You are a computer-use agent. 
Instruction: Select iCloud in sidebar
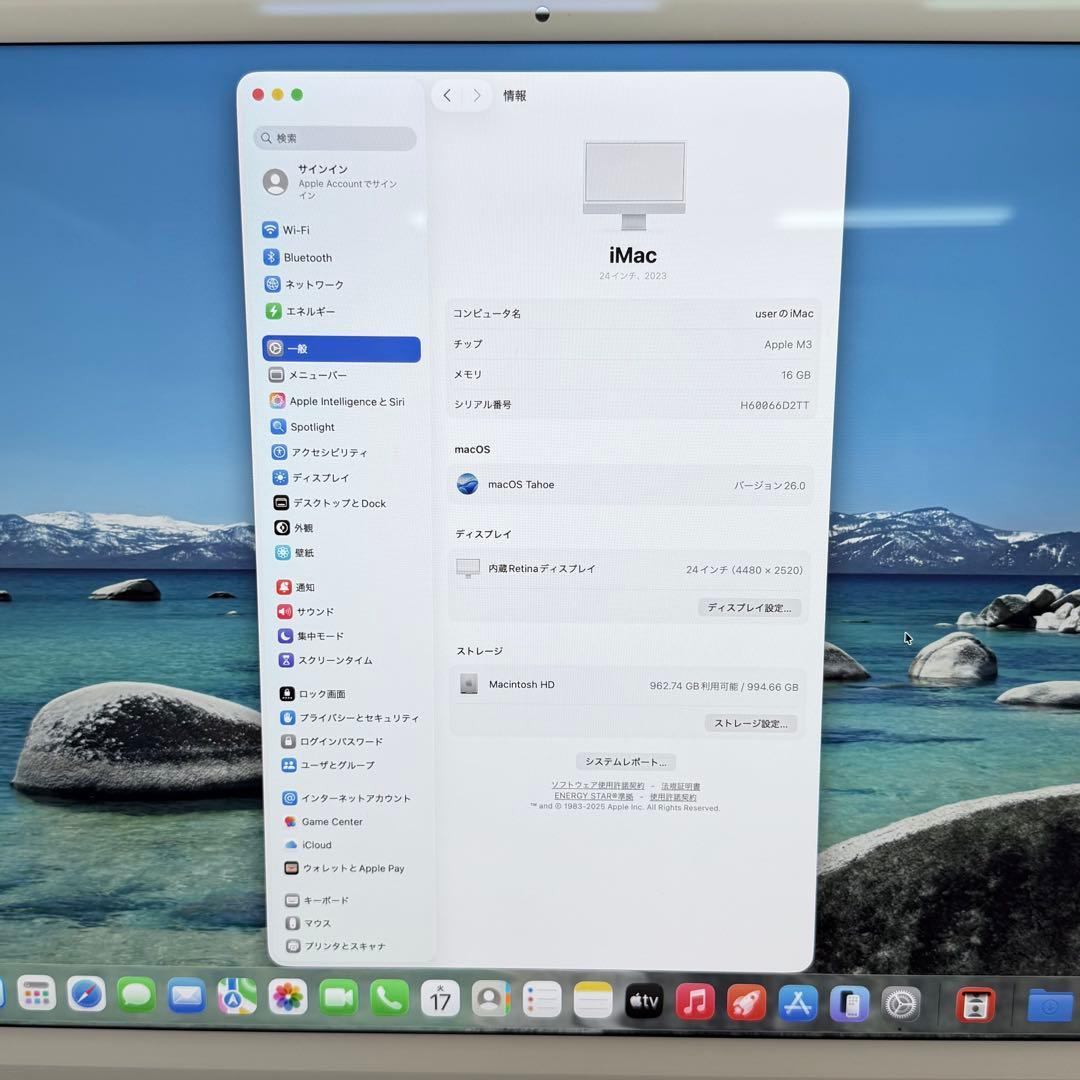(308, 844)
